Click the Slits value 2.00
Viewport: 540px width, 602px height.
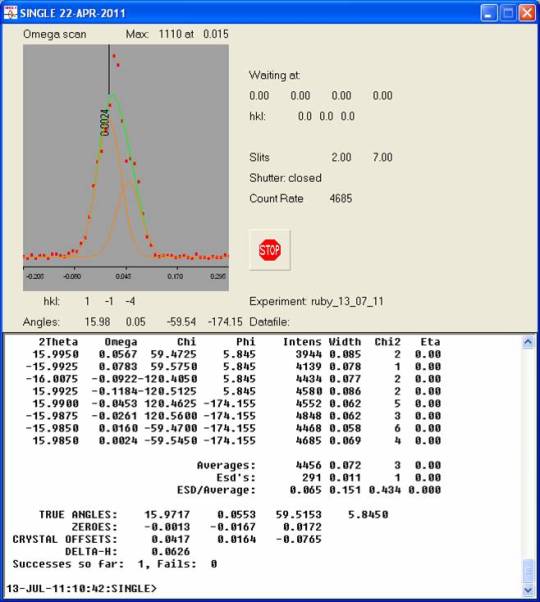click(x=341, y=157)
